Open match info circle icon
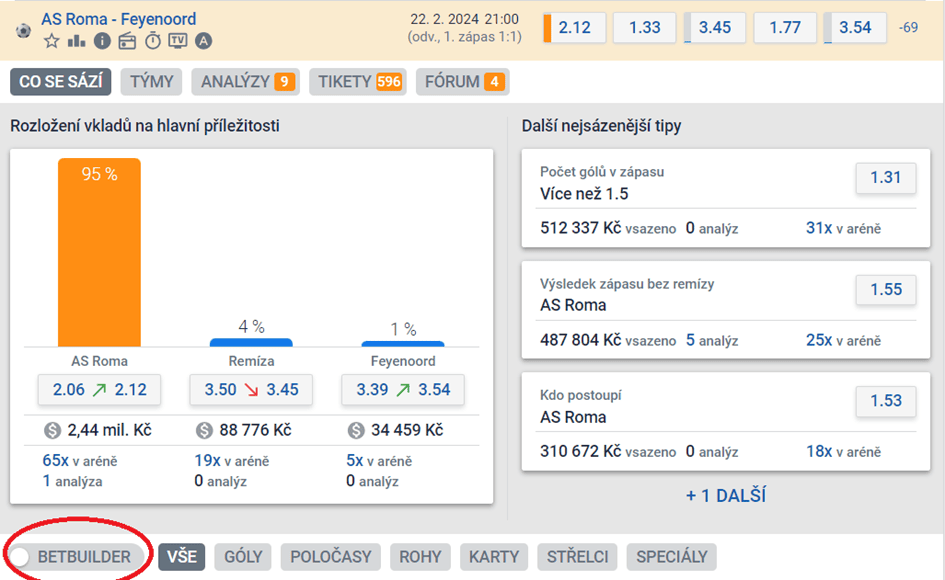This screenshot has height=580, width=945. pyautogui.click(x=102, y=41)
